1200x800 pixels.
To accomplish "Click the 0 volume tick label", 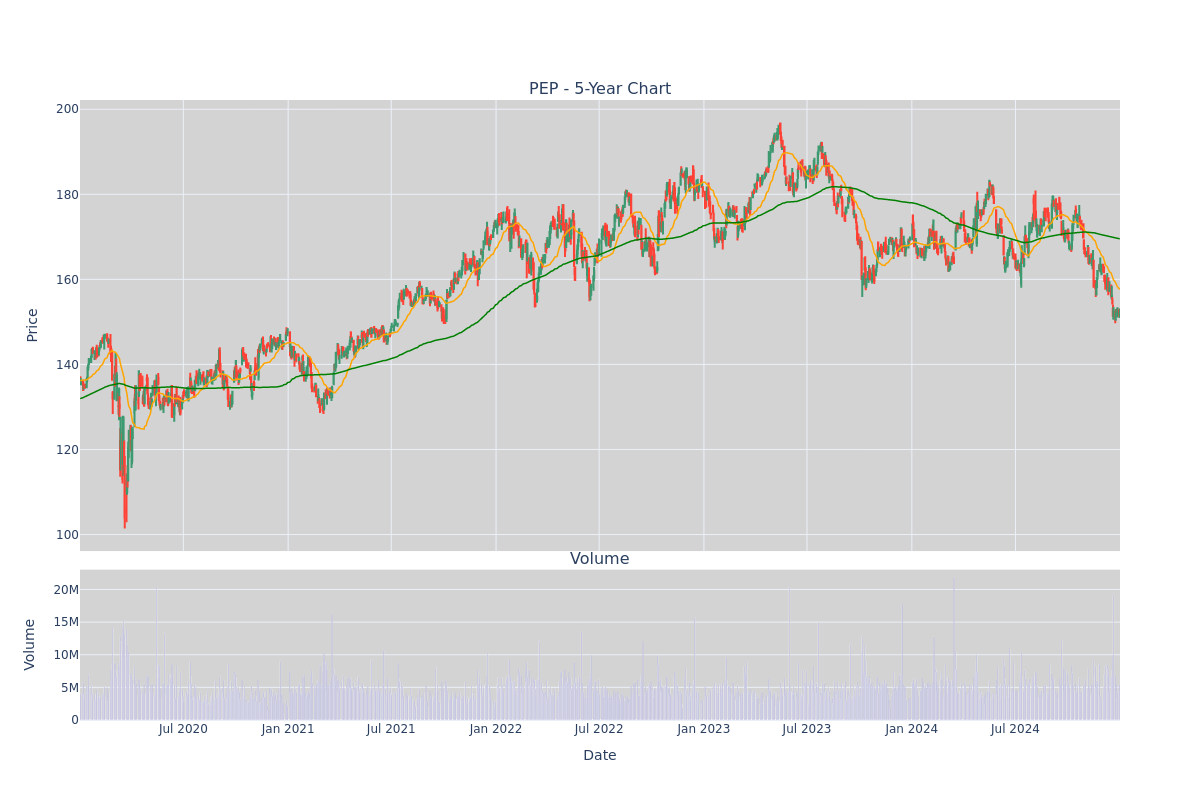I will (x=74, y=720).
